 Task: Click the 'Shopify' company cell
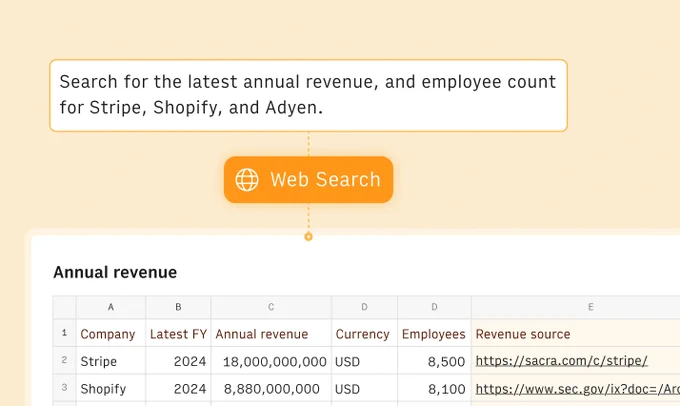point(111,388)
